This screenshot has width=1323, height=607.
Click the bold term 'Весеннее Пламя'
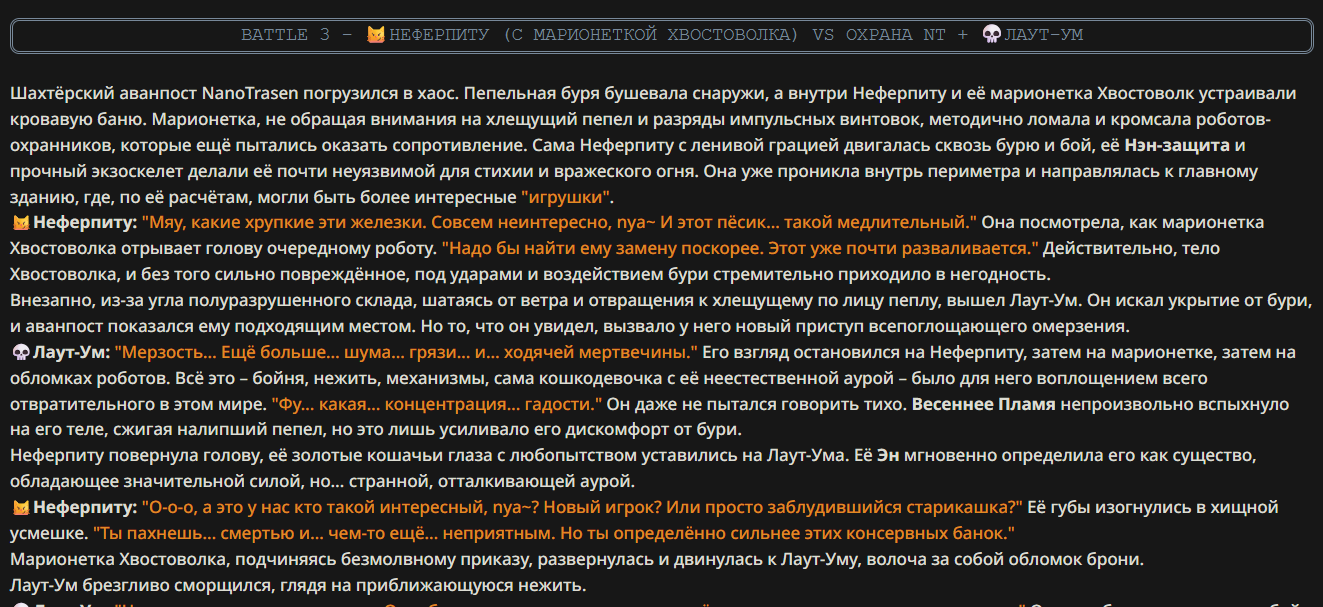pyautogui.click(x=983, y=404)
